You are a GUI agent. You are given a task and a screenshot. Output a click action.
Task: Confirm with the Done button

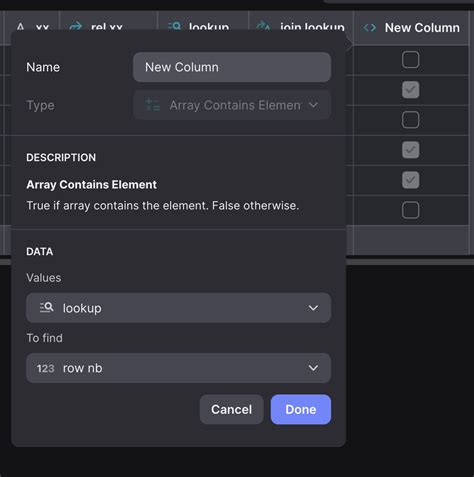(301, 409)
